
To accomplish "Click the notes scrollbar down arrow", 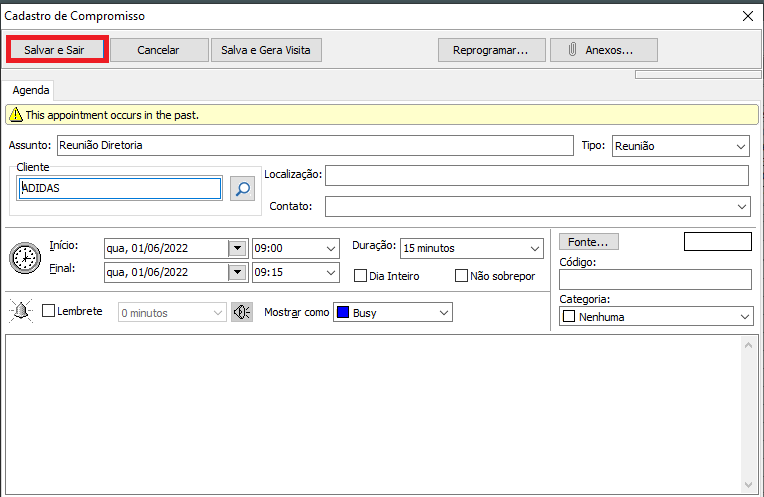I will (748, 485).
